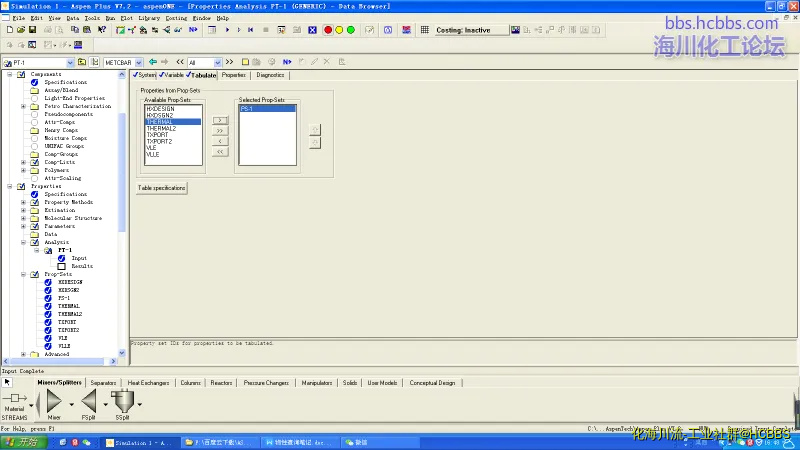Click the picture icon right of Costing box
The height and width of the screenshot is (450, 800).
point(515,30)
